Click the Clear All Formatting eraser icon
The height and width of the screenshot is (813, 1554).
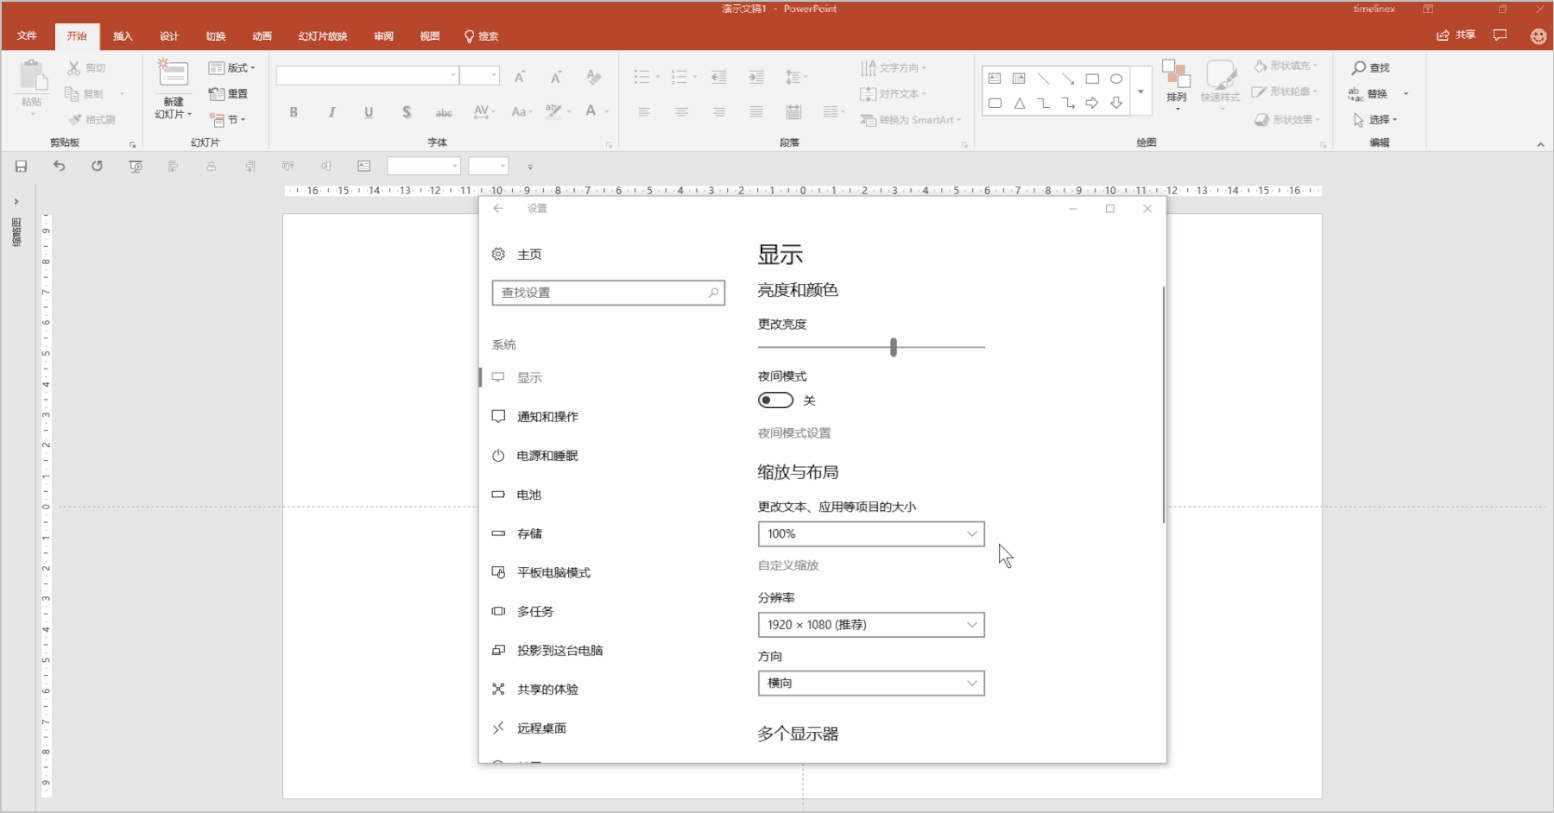click(x=594, y=77)
